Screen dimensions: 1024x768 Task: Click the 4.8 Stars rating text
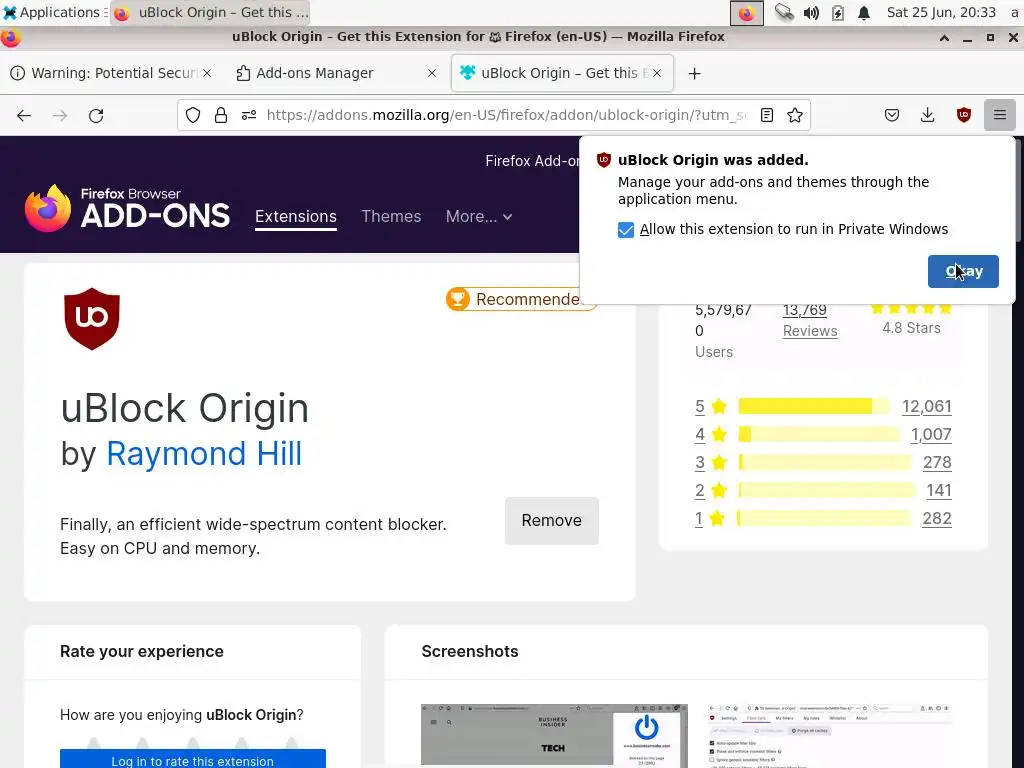911,328
